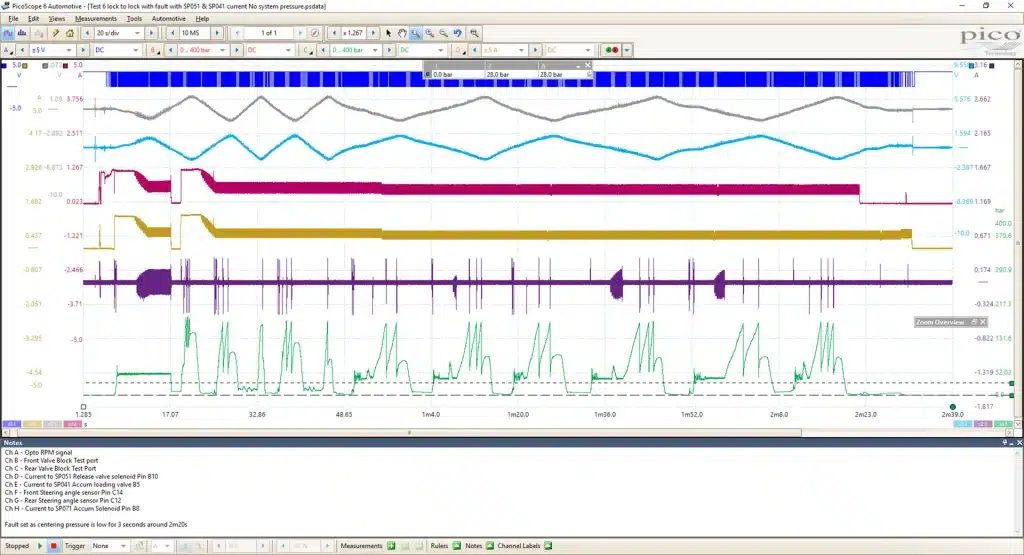
Task: Click the zoom-out magnifier icon
Action: [443, 33]
